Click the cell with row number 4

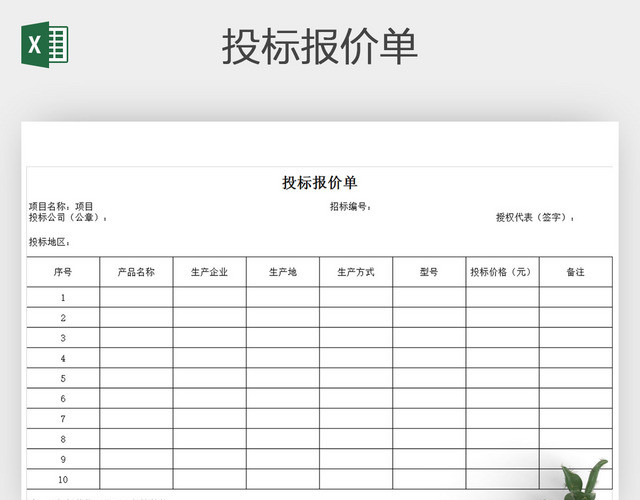(63, 358)
